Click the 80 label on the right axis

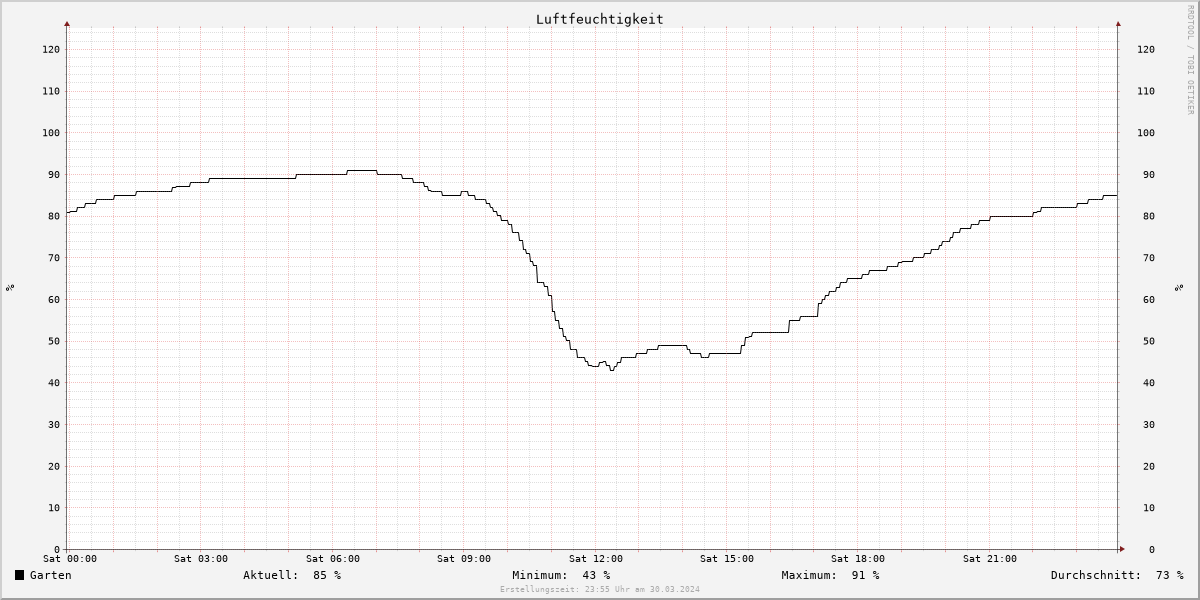point(1149,216)
